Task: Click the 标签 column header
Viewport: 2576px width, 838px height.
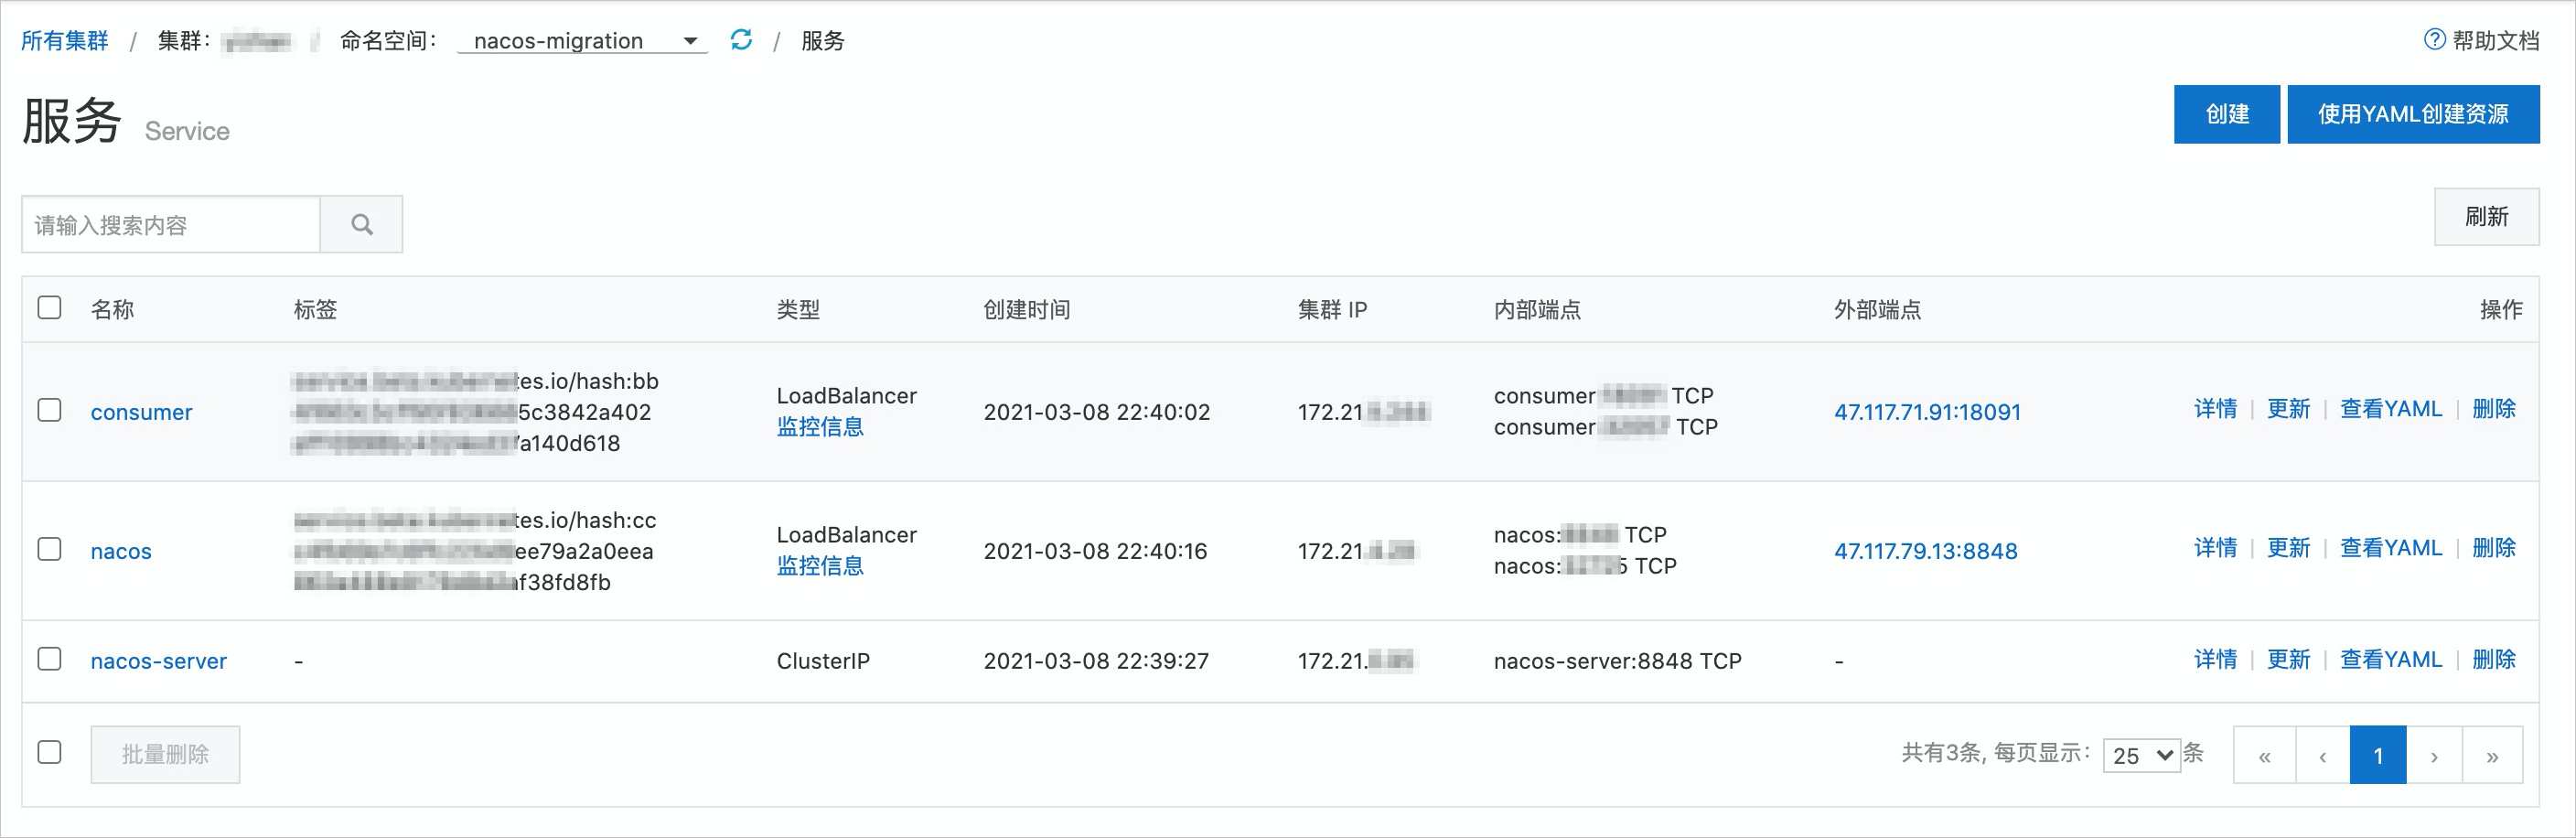Action: 315,310
